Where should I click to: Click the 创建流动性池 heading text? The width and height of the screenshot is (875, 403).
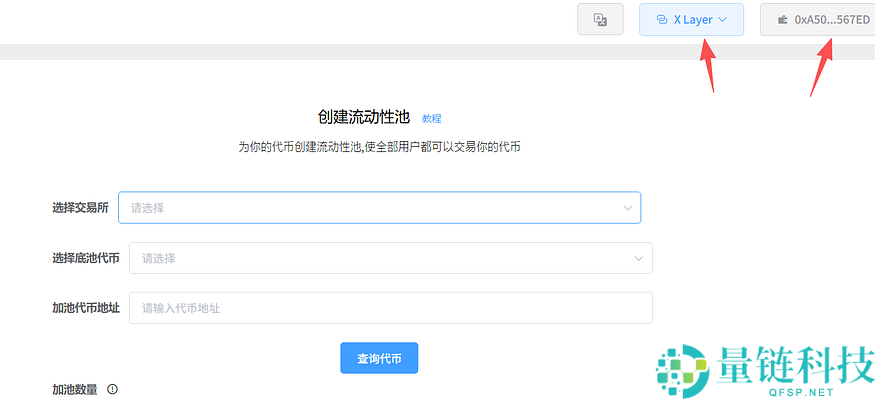coord(364,117)
